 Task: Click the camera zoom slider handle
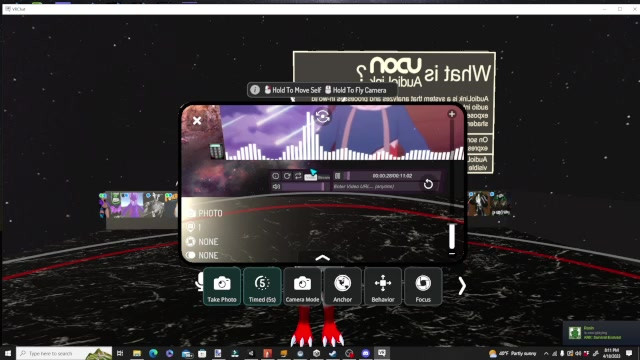click(x=452, y=236)
